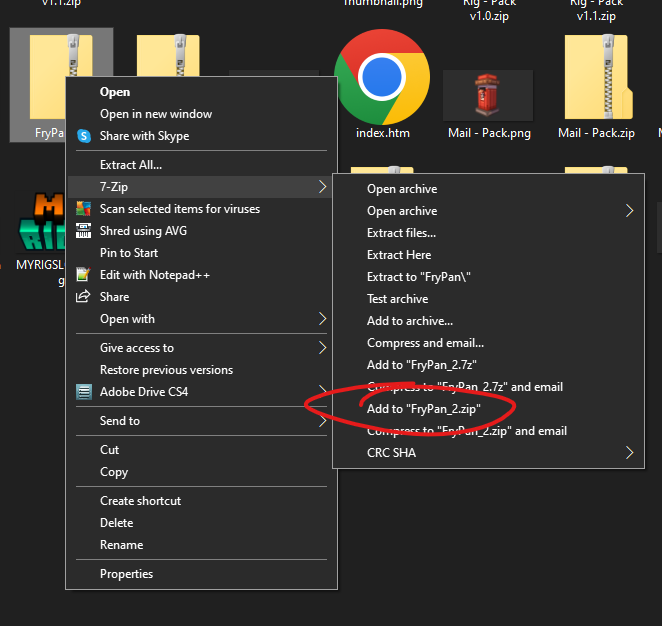Viewport: 662px width, 626px height.
Task: Expand the second Open archive submenu arrow
Action: (629, 211)
